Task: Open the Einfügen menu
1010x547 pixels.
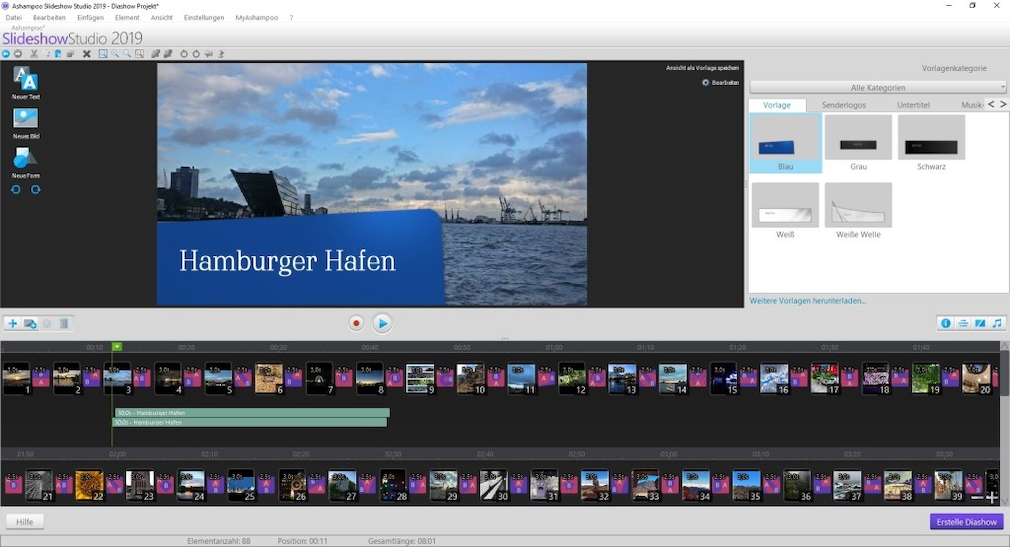Action: [x=90, y=17]
